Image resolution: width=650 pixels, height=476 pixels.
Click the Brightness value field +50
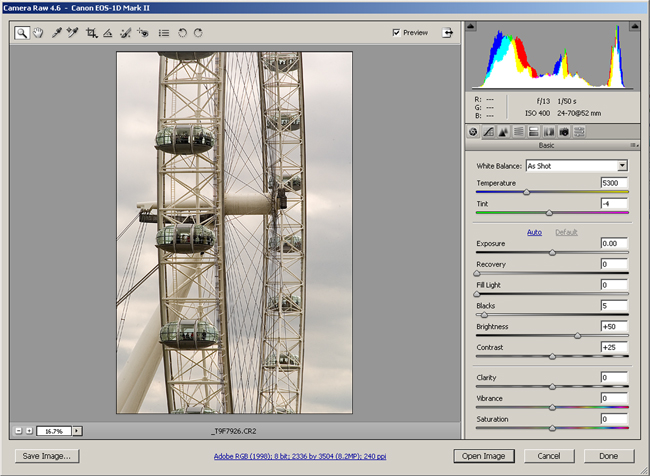coord(614,326)
